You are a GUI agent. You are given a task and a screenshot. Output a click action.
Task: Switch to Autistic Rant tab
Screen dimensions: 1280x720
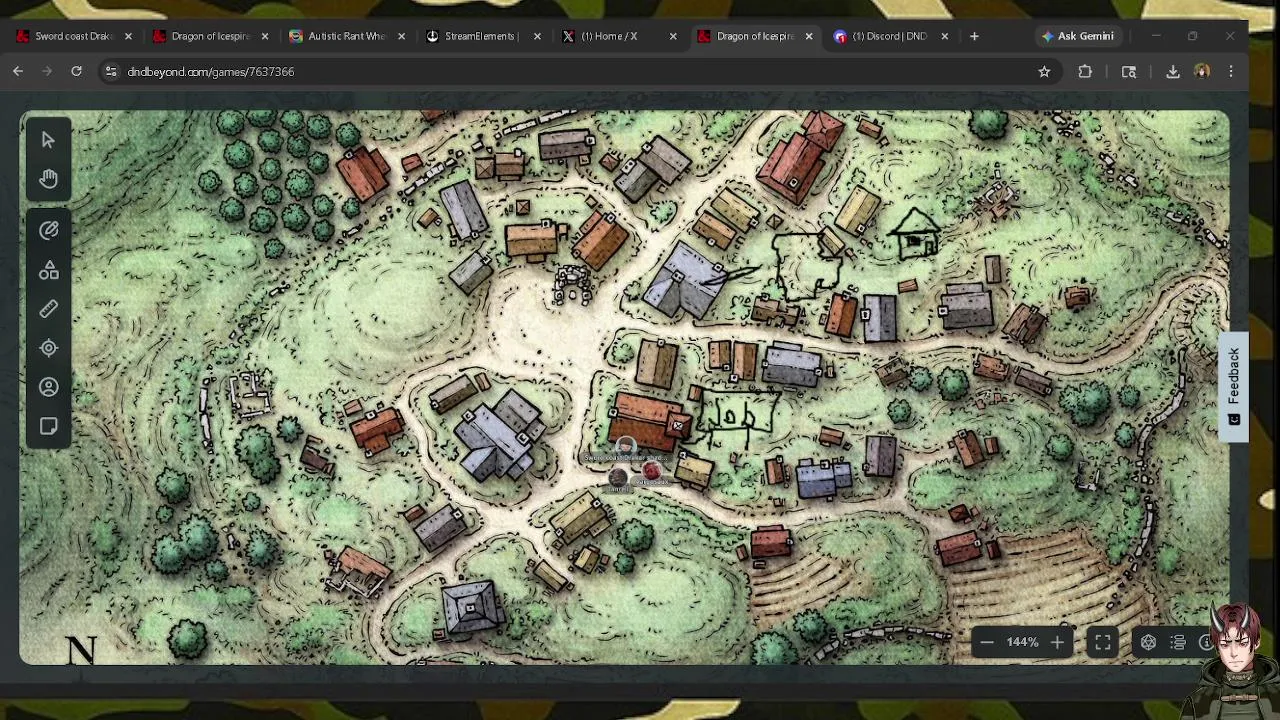(x=347, y=36)
